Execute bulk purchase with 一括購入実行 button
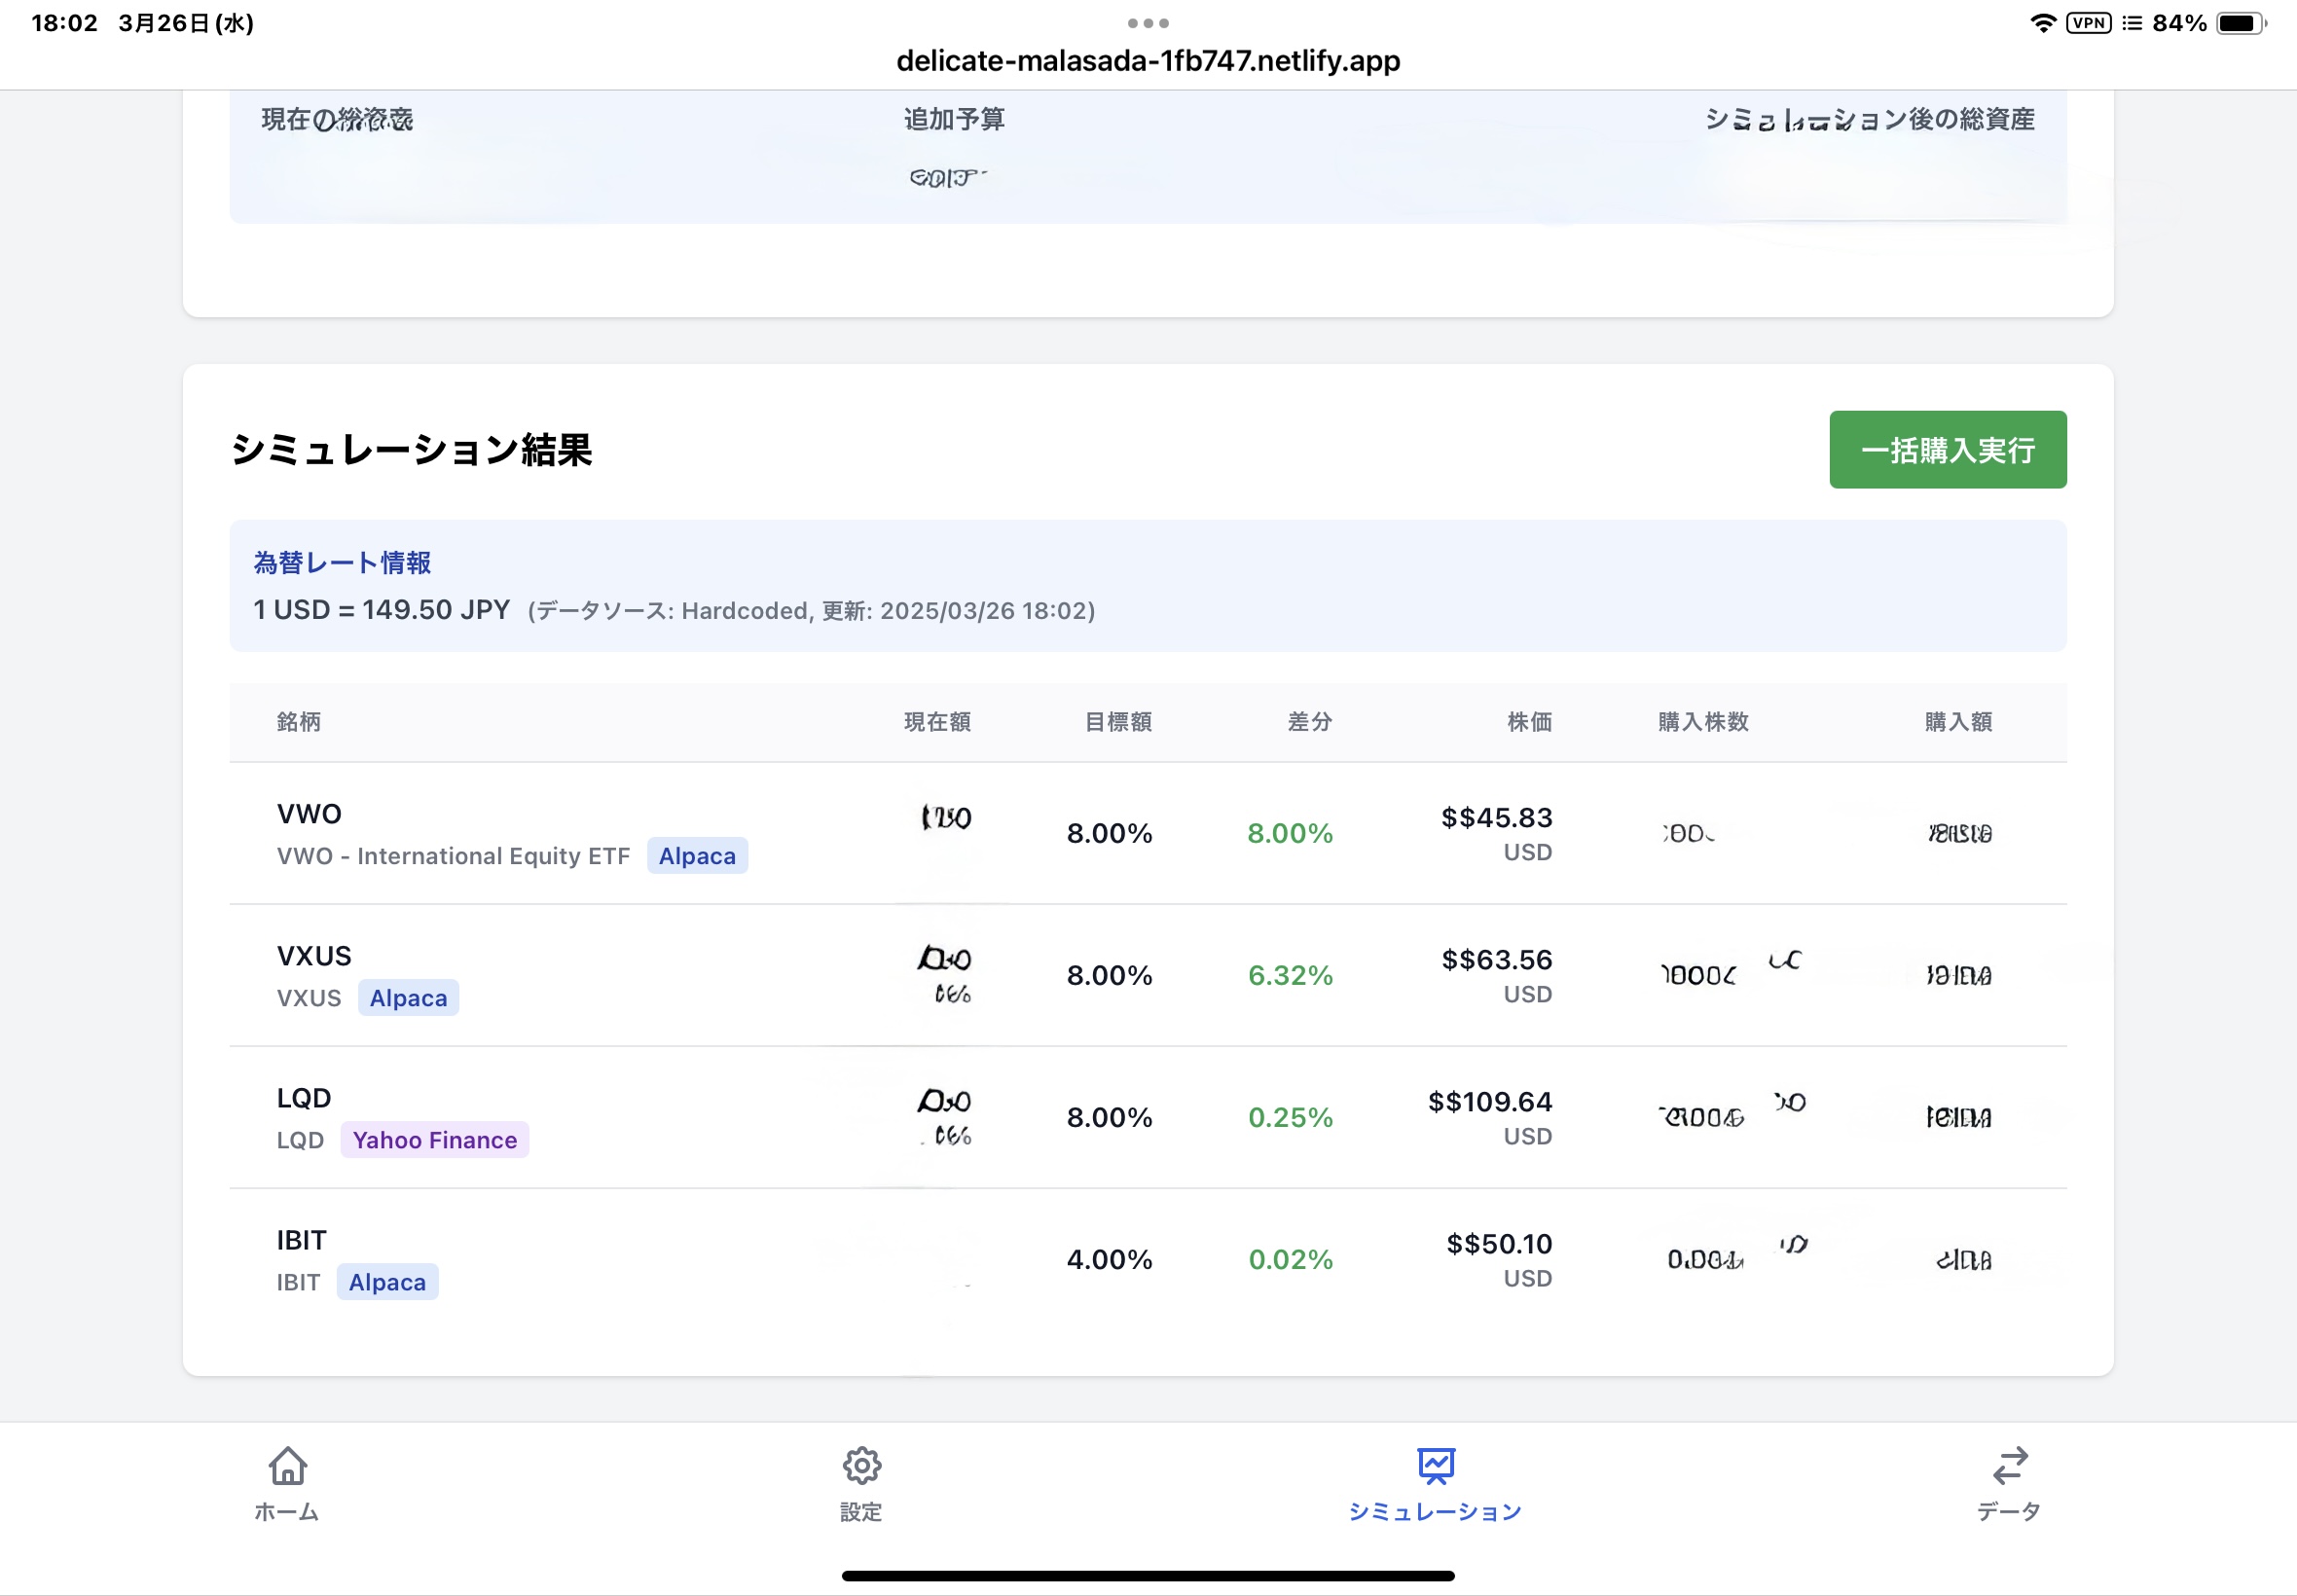 1947,450
